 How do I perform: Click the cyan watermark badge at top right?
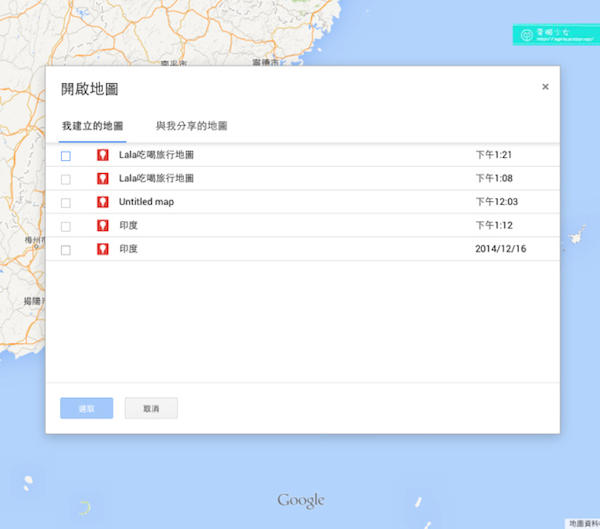(x=555, y=35)
